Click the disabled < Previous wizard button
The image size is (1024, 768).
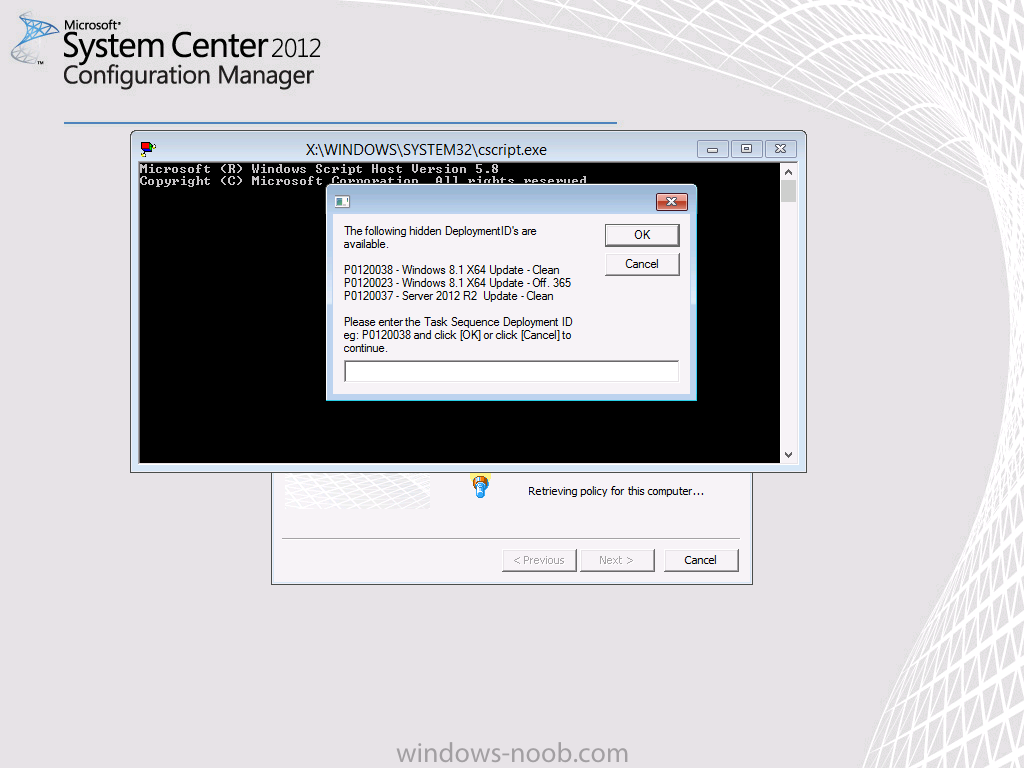tap(539, 560)
